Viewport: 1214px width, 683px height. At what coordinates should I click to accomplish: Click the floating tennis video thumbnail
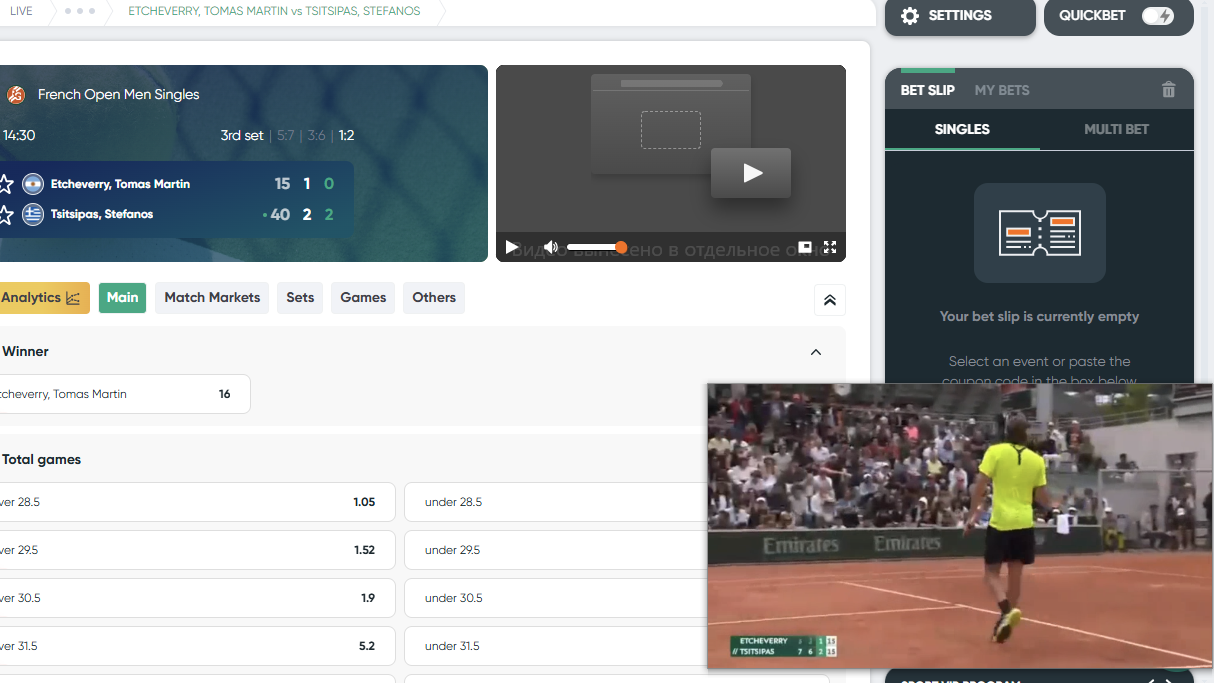tap(959, 525)
